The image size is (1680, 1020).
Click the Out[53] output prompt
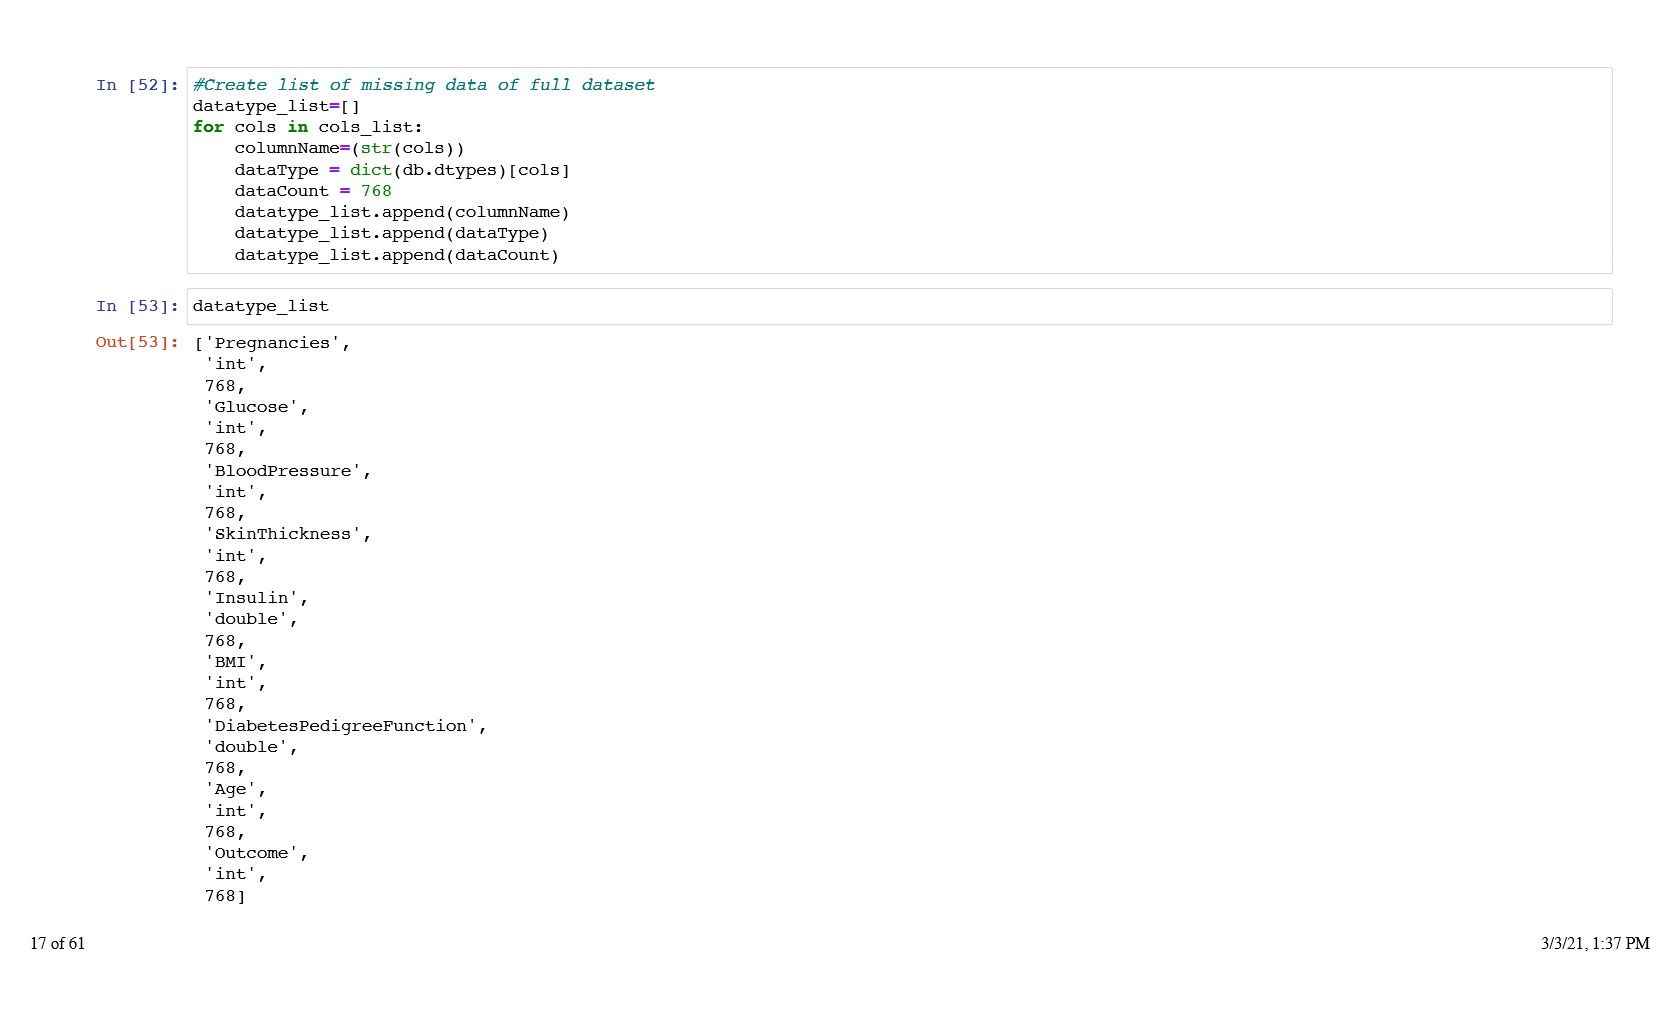[x=137, y=342]
